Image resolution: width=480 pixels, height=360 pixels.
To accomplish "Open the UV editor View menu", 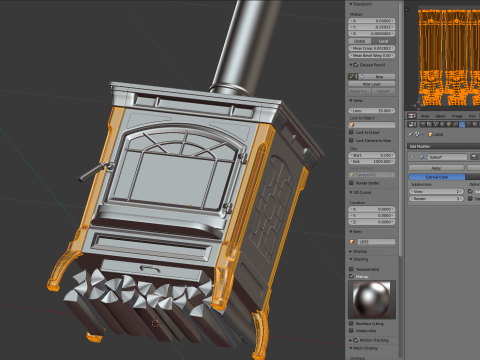I will click(425, 116).
